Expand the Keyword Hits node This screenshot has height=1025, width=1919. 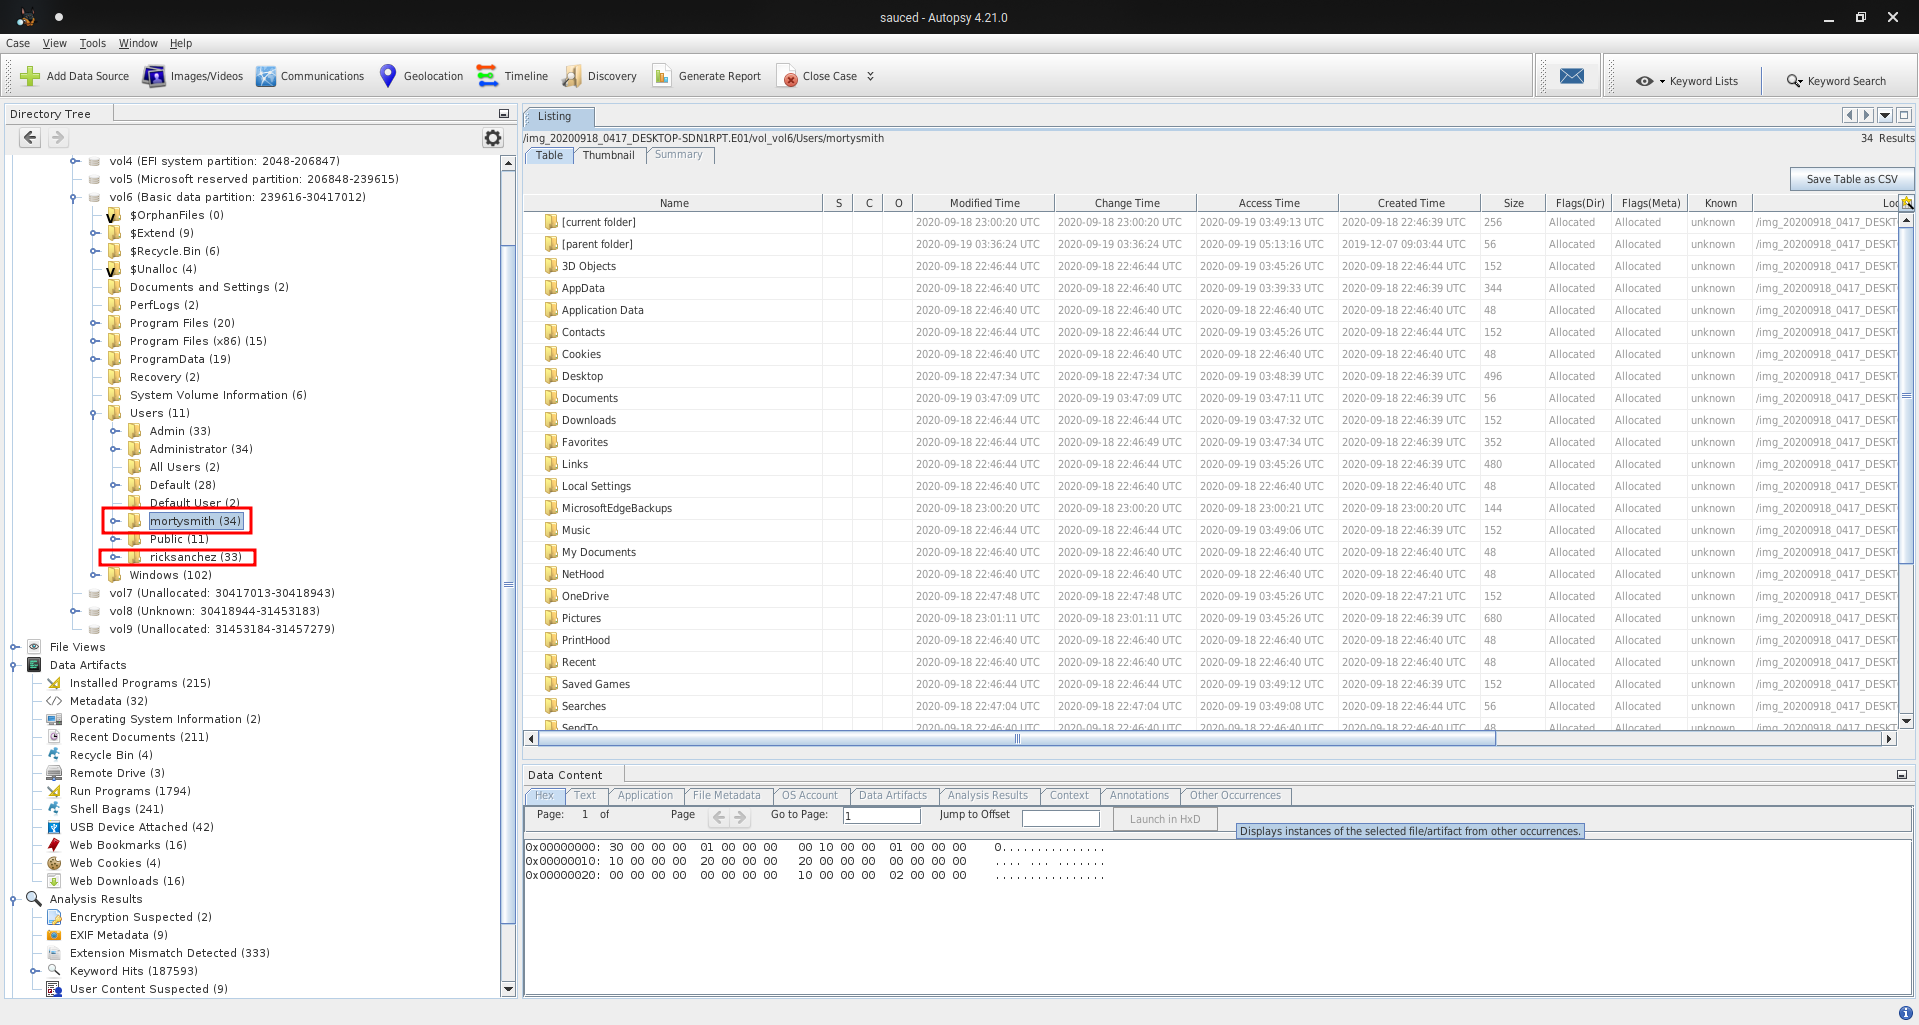pyautogui.click(x=35, y=971)
